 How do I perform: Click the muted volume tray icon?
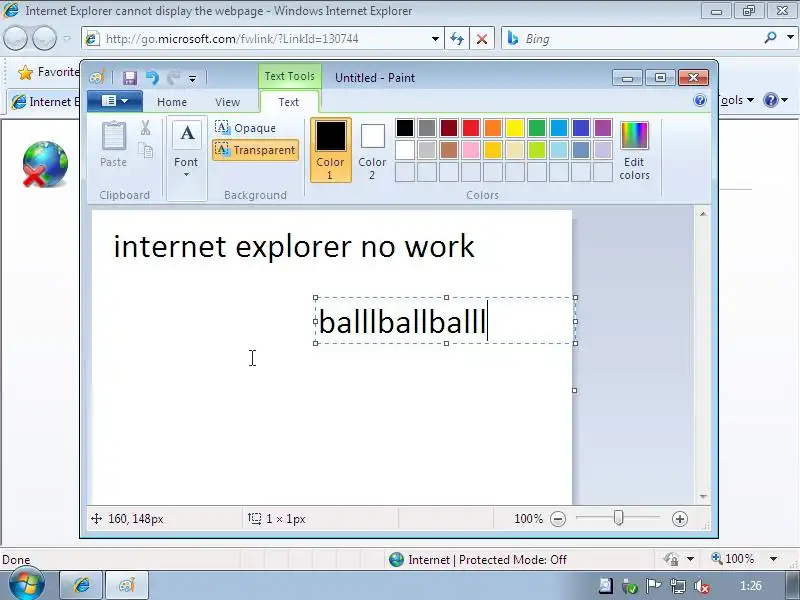pos(702,586)
